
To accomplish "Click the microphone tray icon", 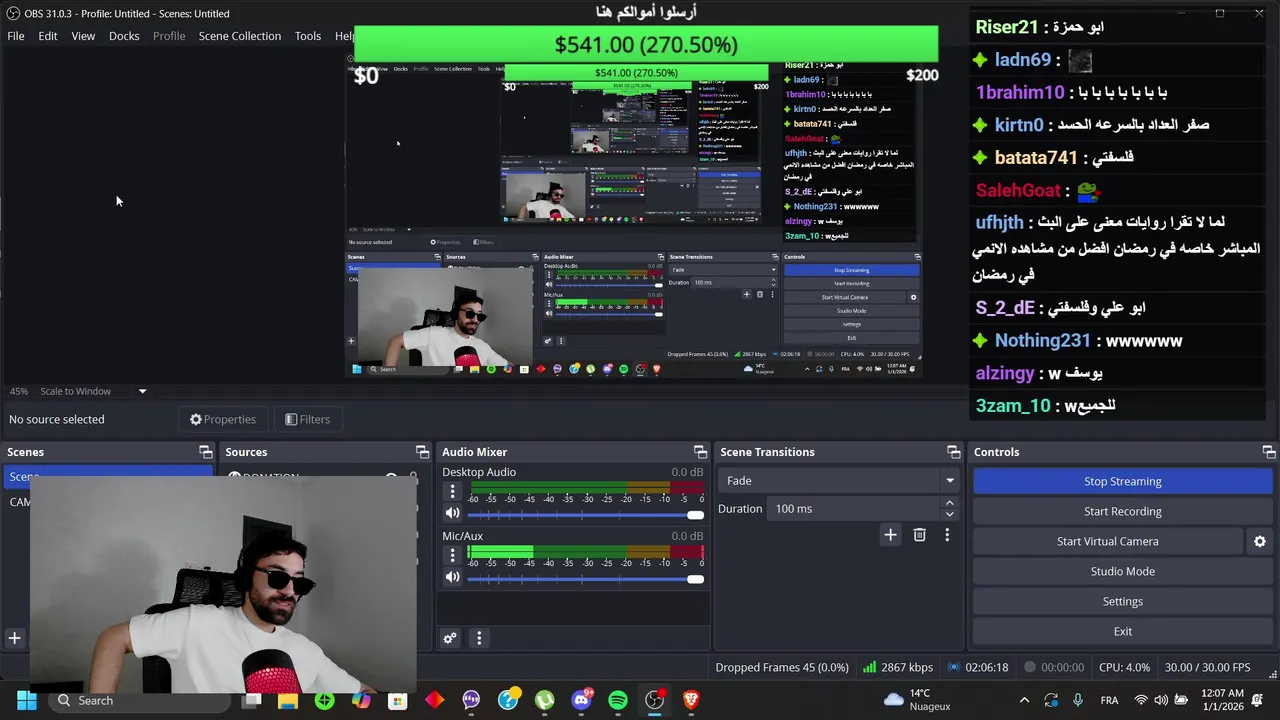I will (x=1077, y=700).
